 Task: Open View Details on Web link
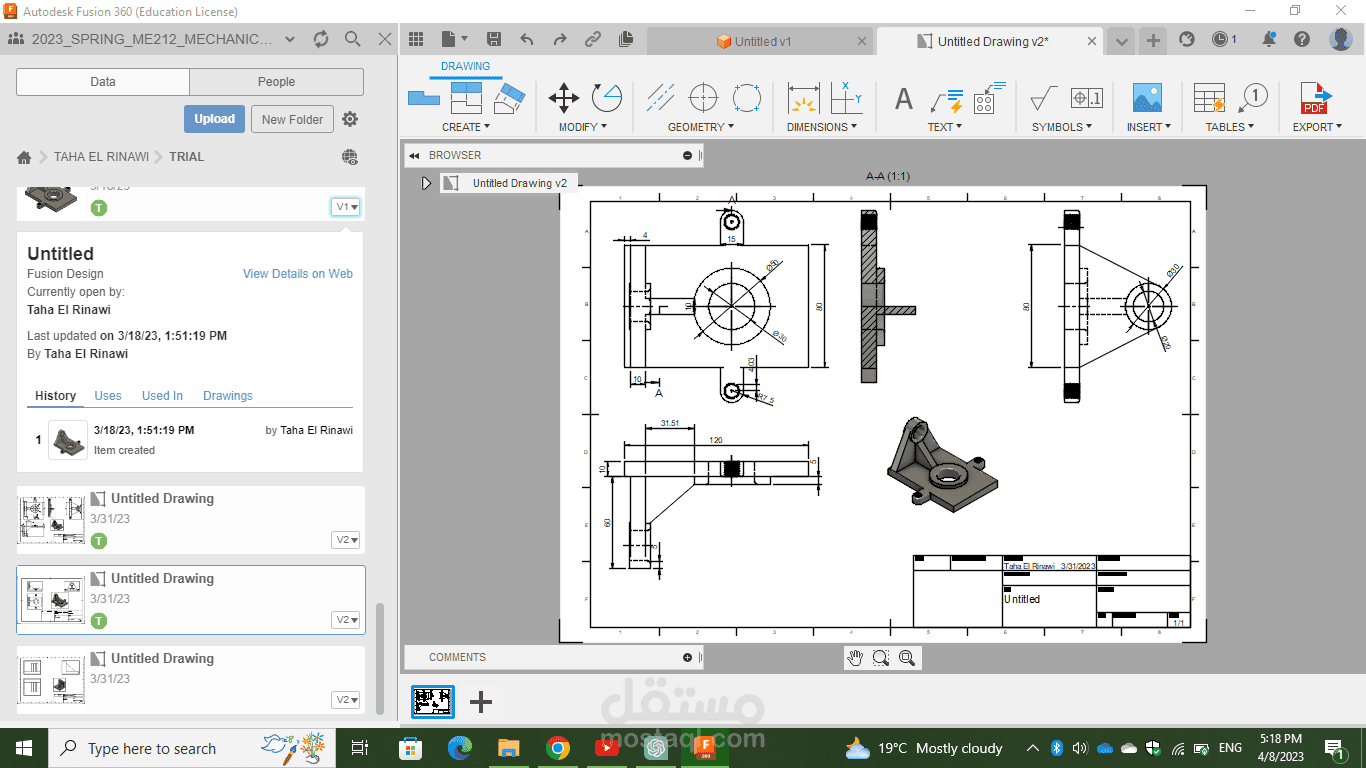pyautogui.click(x=297, y=274)
